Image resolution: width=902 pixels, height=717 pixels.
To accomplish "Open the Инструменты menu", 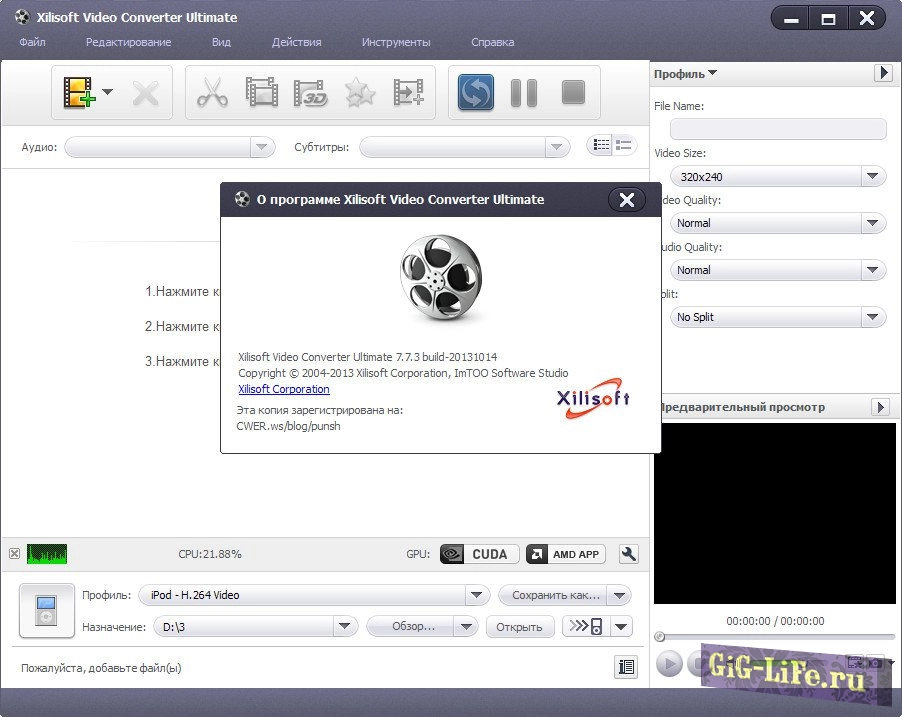I will tap(396, 42).
